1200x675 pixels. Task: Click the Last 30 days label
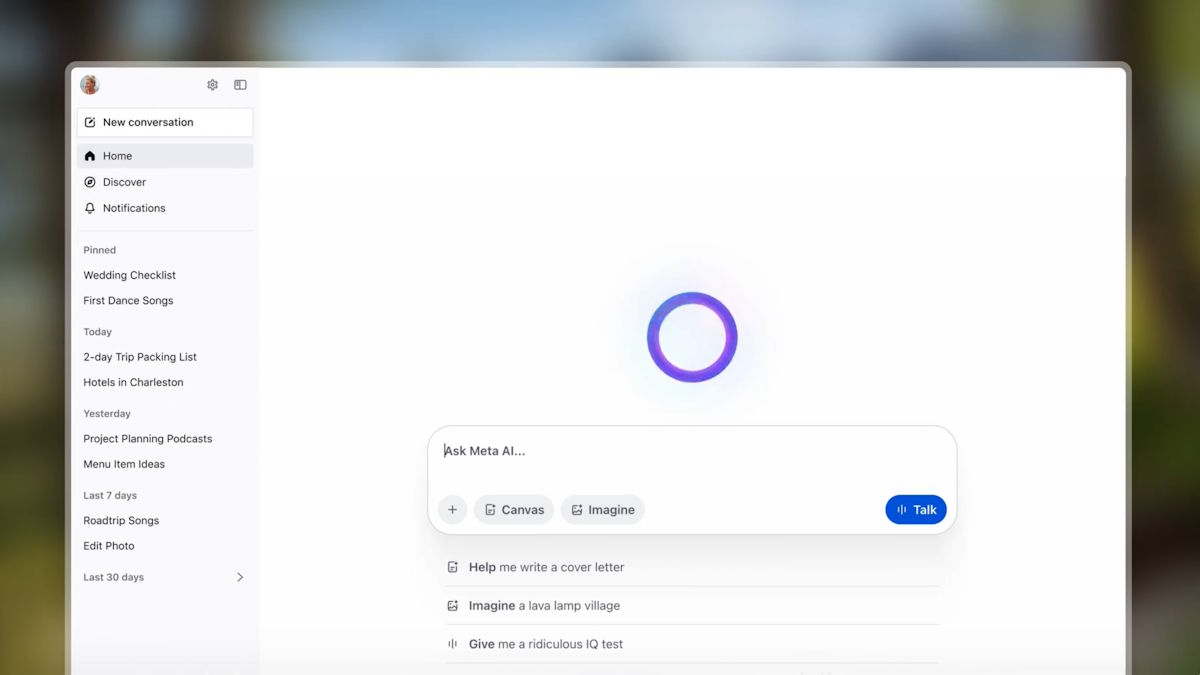pos(113,577)
